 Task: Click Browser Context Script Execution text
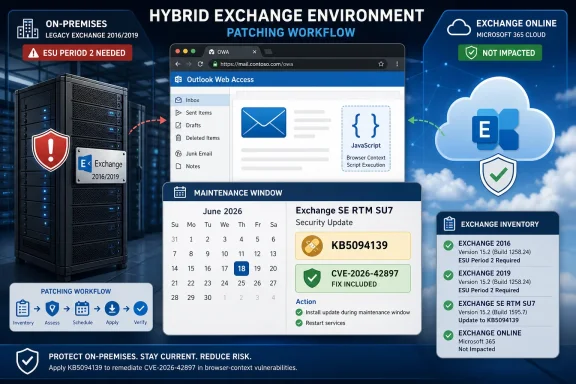click(x=366, y=161)
